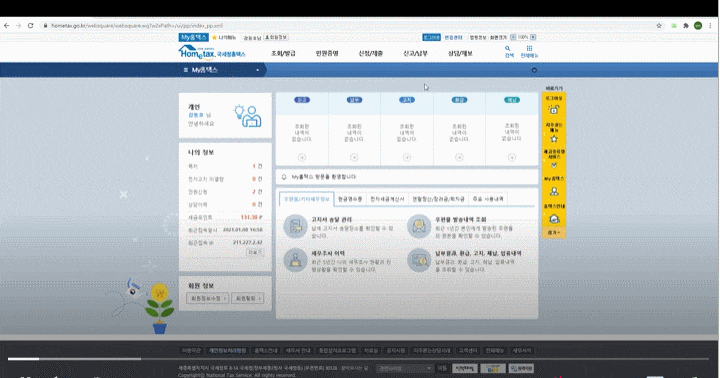This screenshot has width=720, height=378.
Task: Click the arrow icon under the 신고 card
Action: point(302,157)
